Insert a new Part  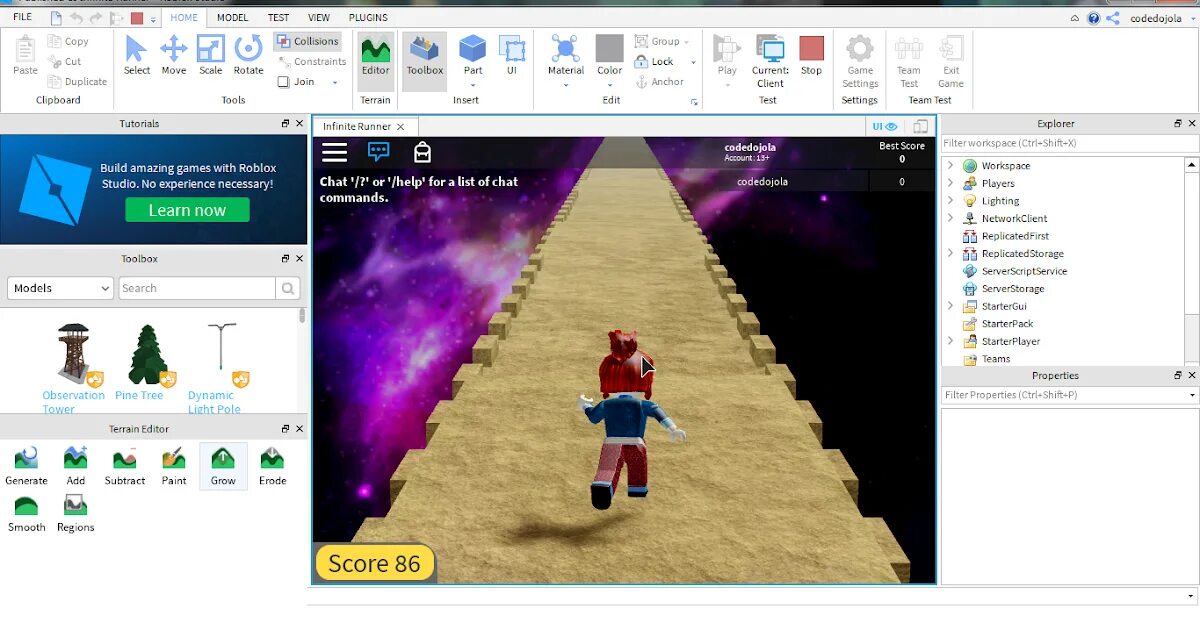click(473, 55)
